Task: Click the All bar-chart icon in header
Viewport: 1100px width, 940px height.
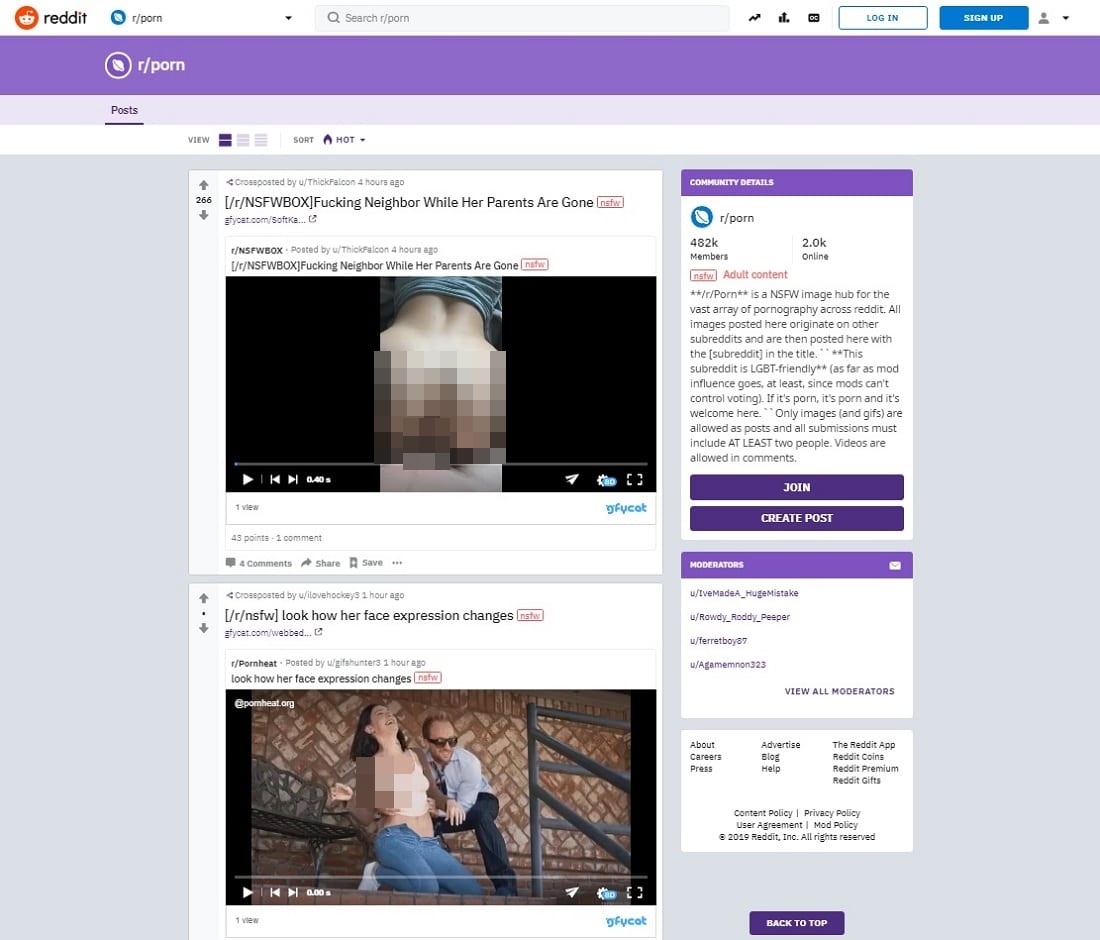Action: pos(784,18)
